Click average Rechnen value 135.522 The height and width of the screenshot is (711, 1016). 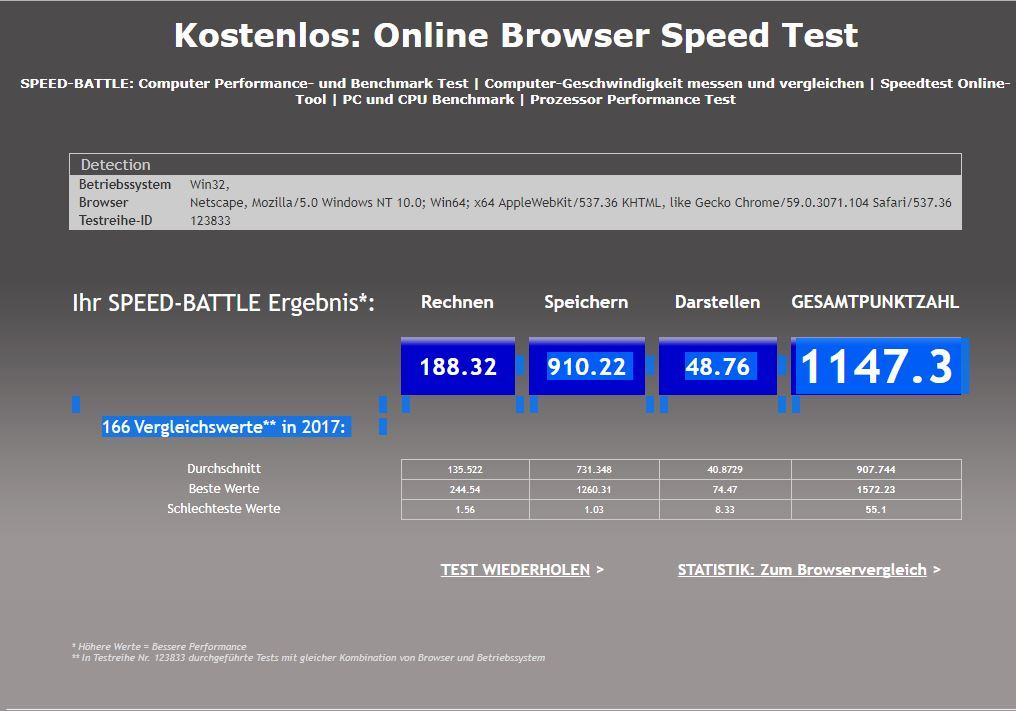pos(465,469)
